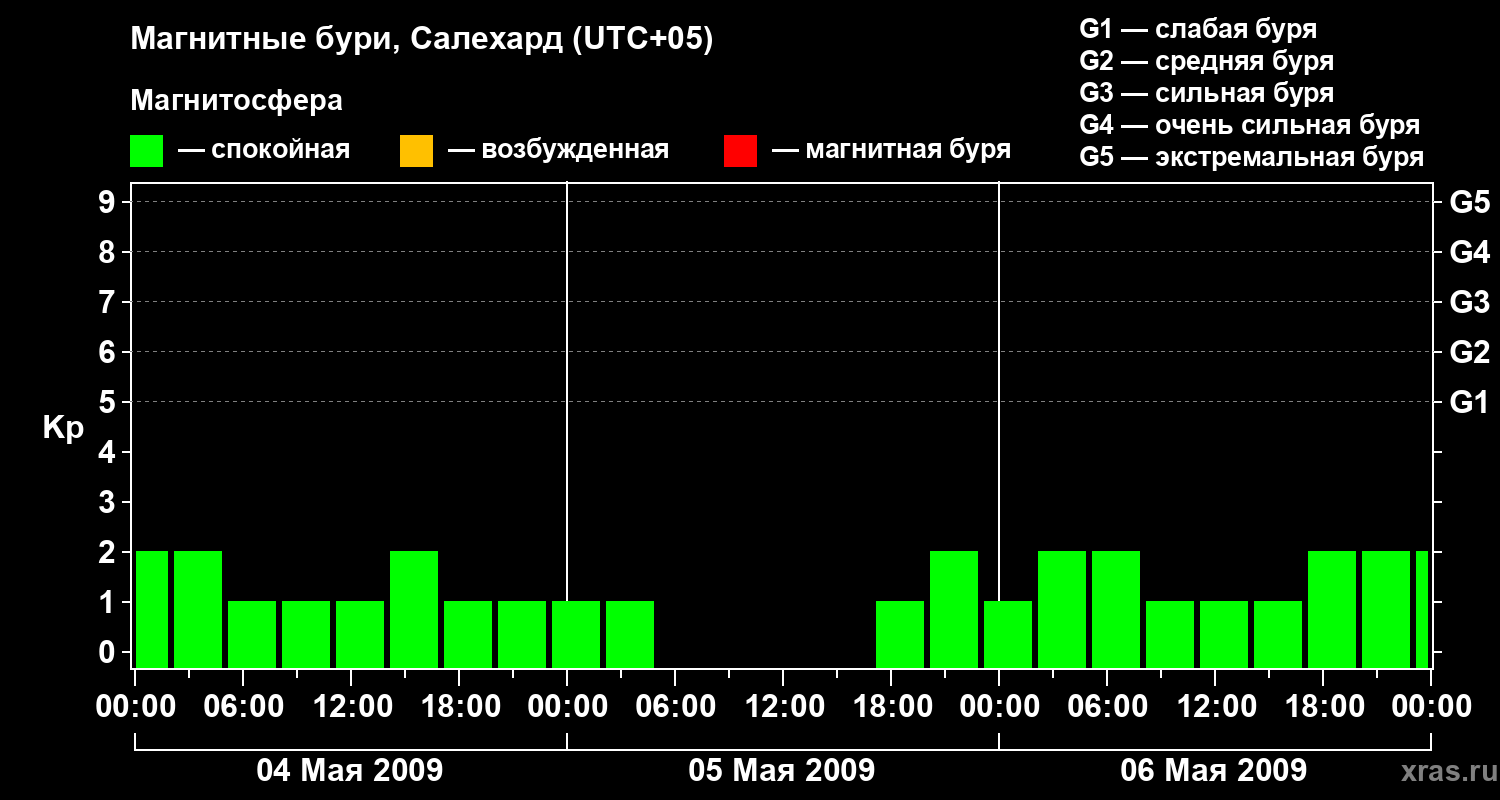Click the green спокойная legend swatch

click(146, 151)
